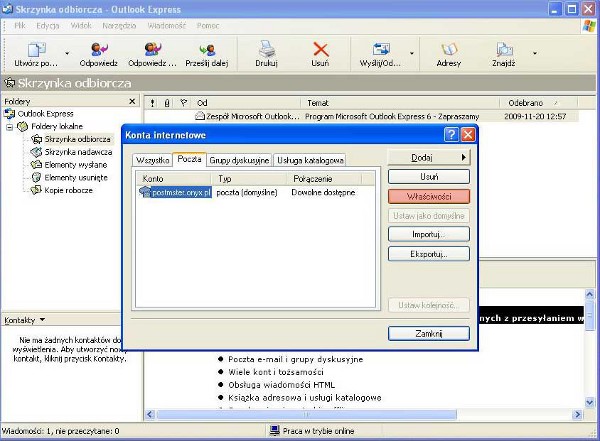Click the horizontal scroll left arrow

click(150, 414)
